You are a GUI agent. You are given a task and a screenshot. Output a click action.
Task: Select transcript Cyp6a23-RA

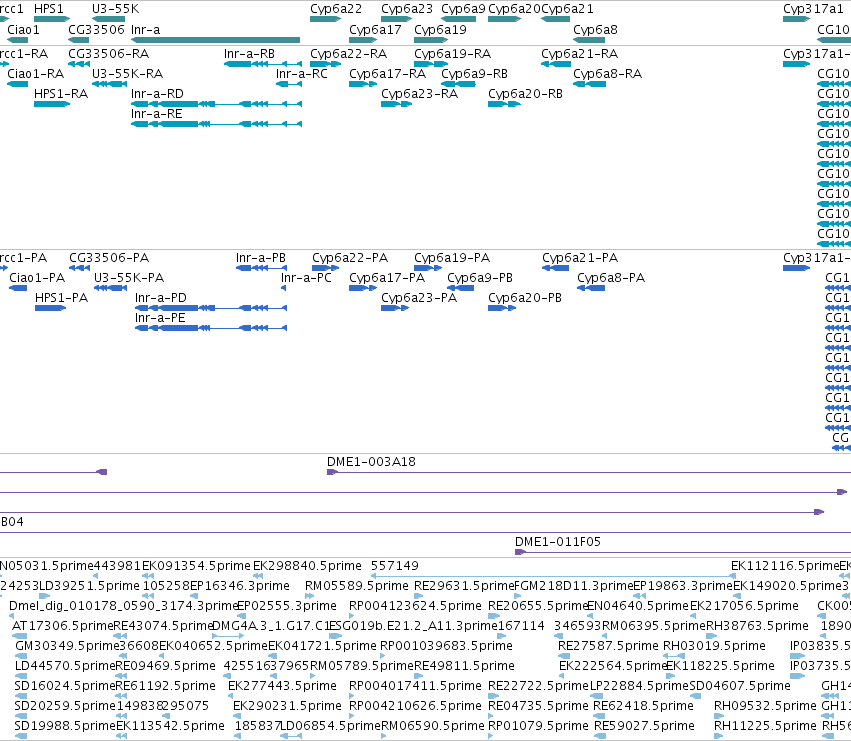click(396, 104)
